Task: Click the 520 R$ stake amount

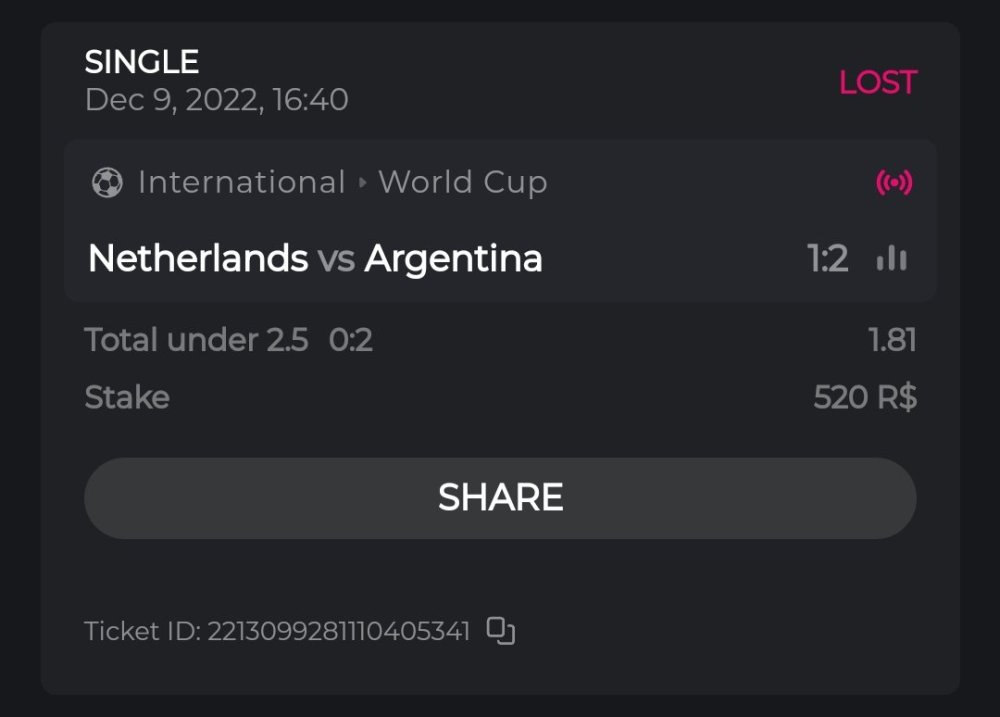Action: coord(865,398)
